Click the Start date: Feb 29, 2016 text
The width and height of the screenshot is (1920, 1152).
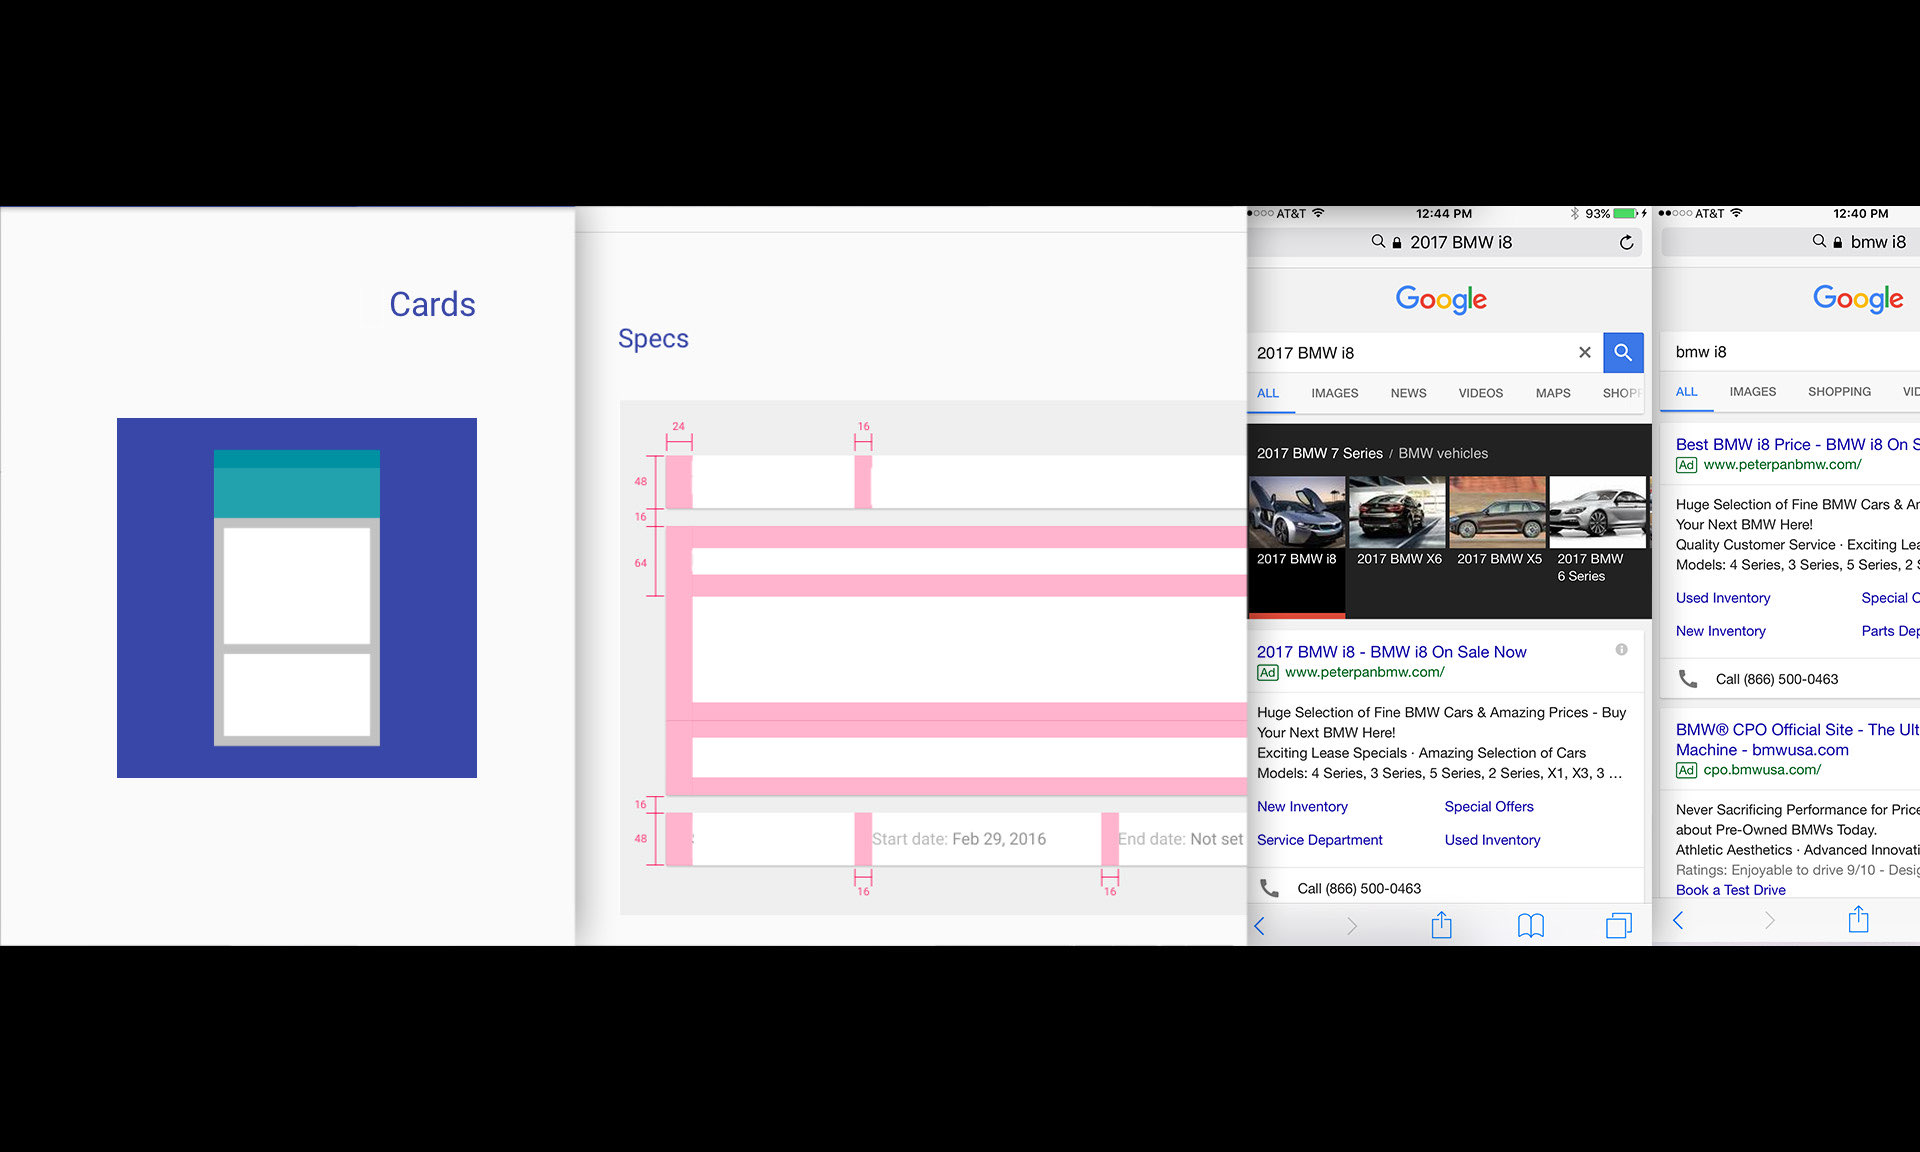[x=959, y=839]
